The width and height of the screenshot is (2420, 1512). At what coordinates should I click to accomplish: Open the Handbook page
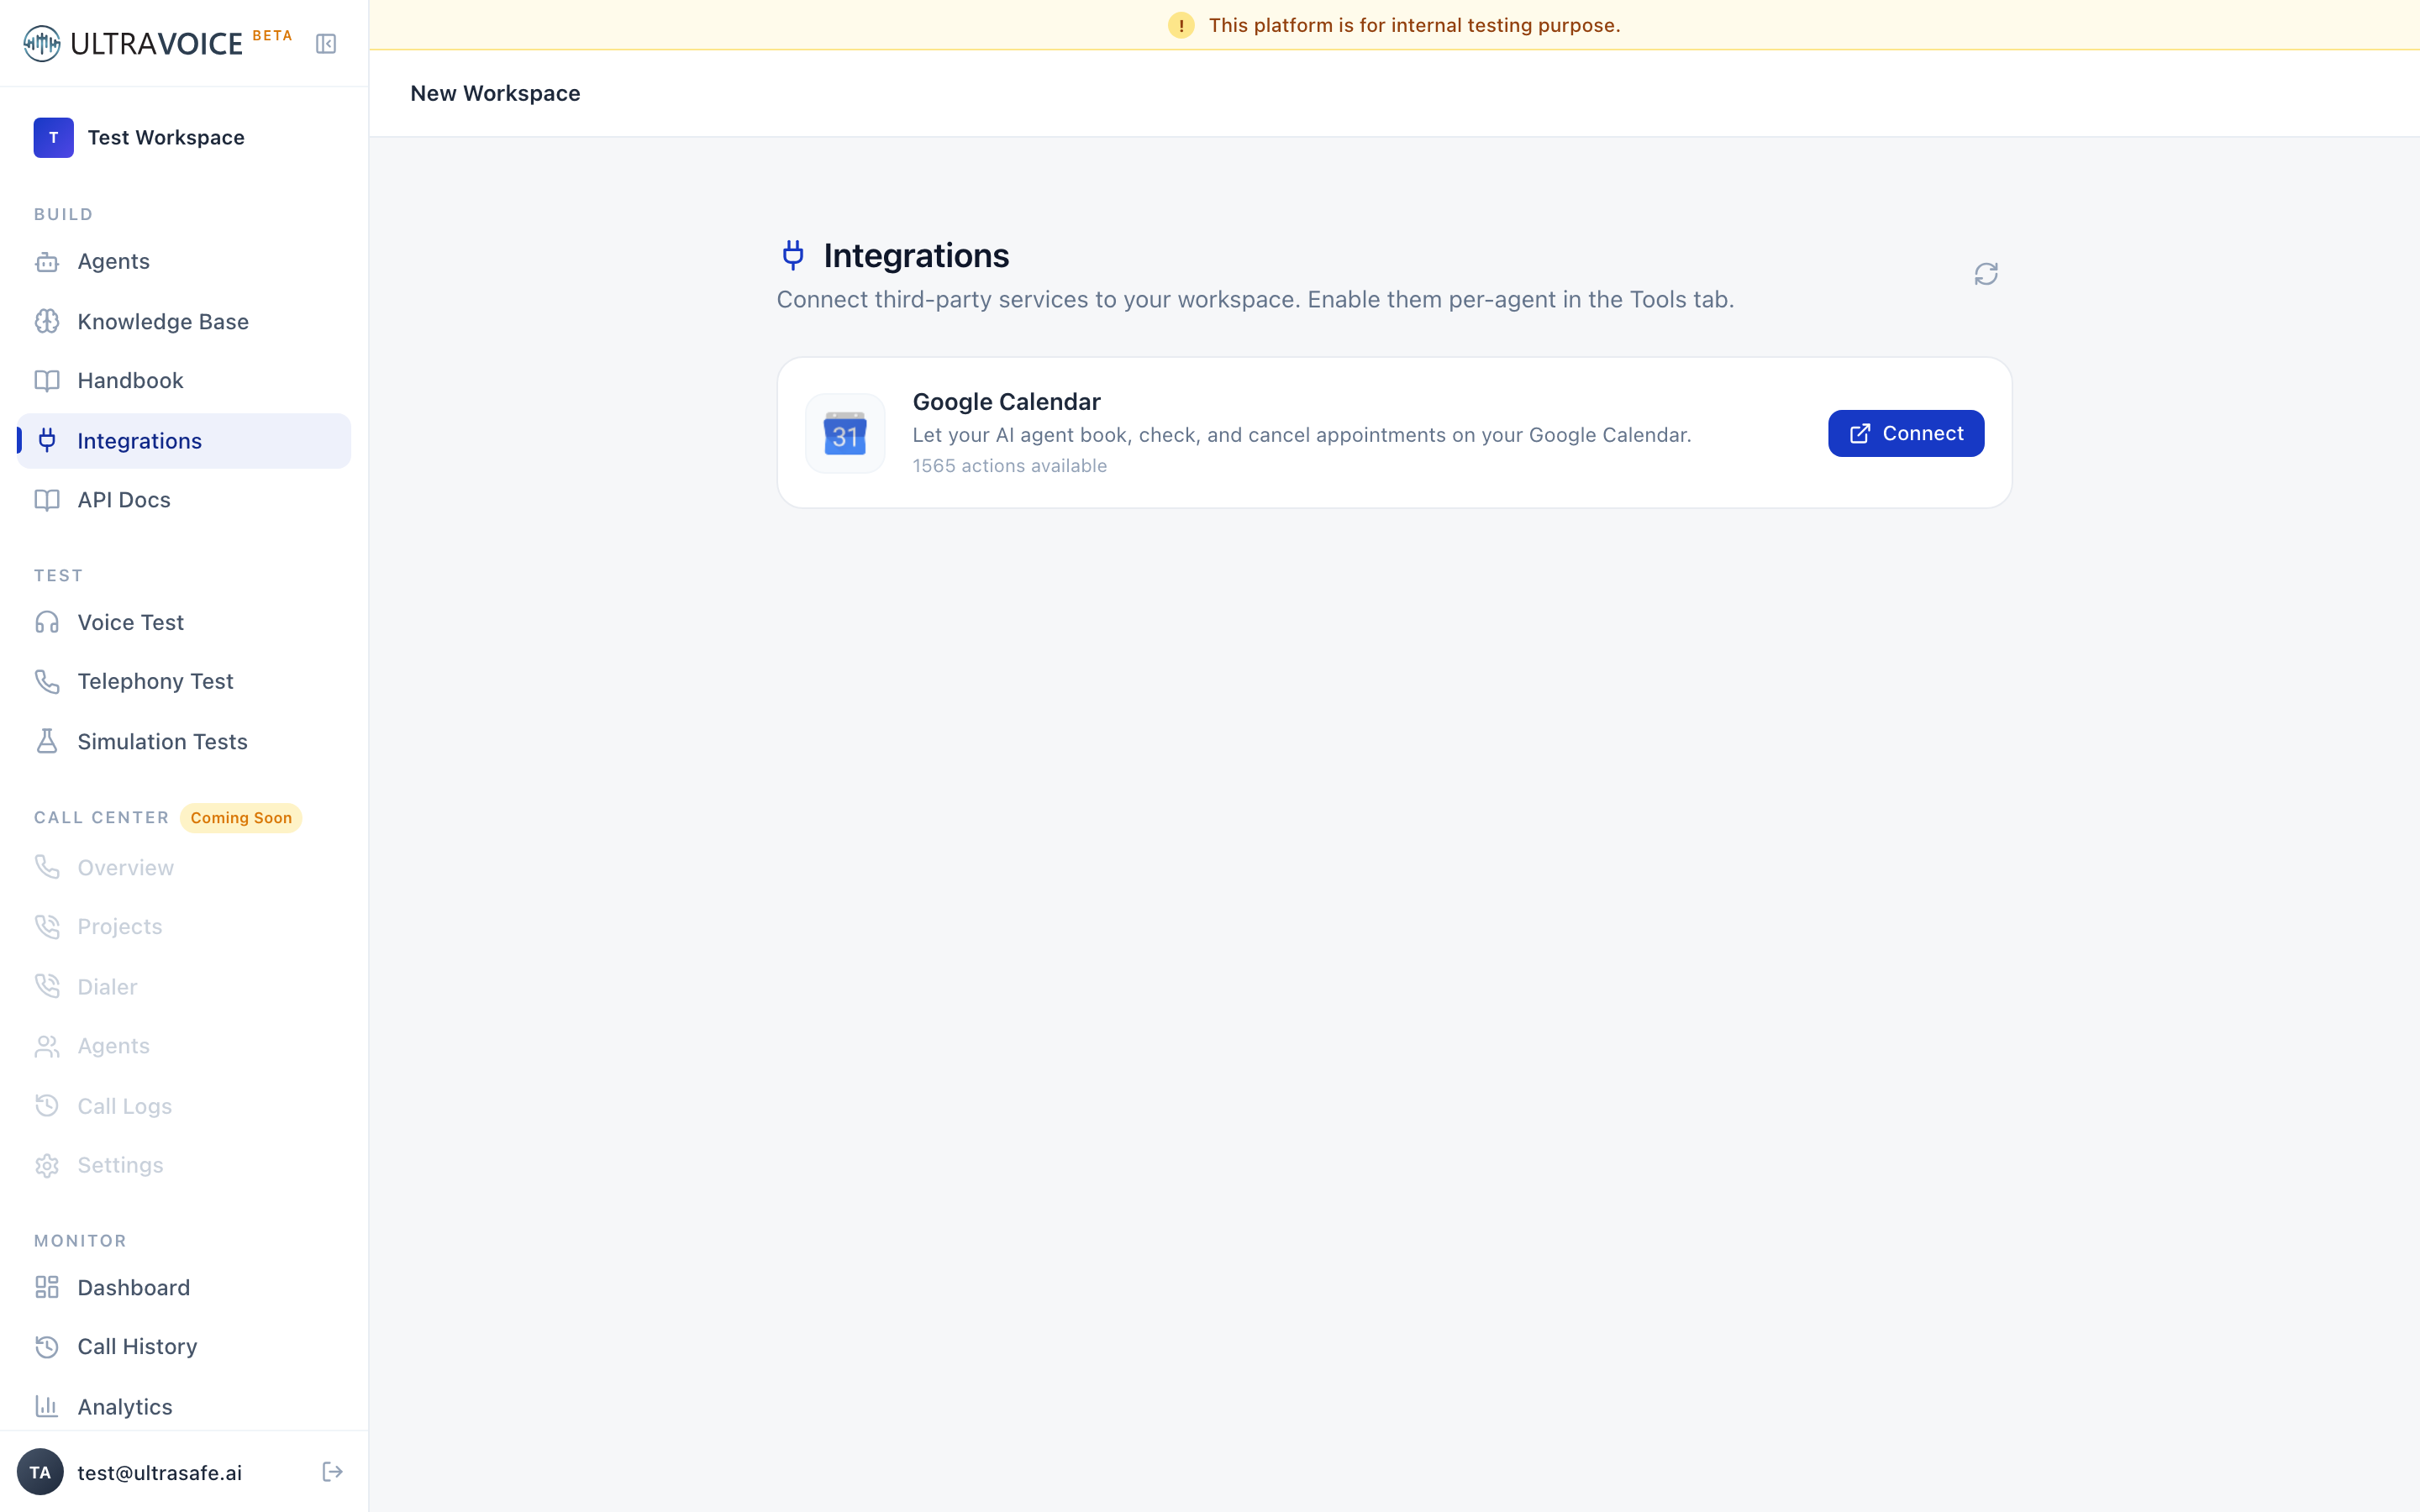[x=184, y=381]
